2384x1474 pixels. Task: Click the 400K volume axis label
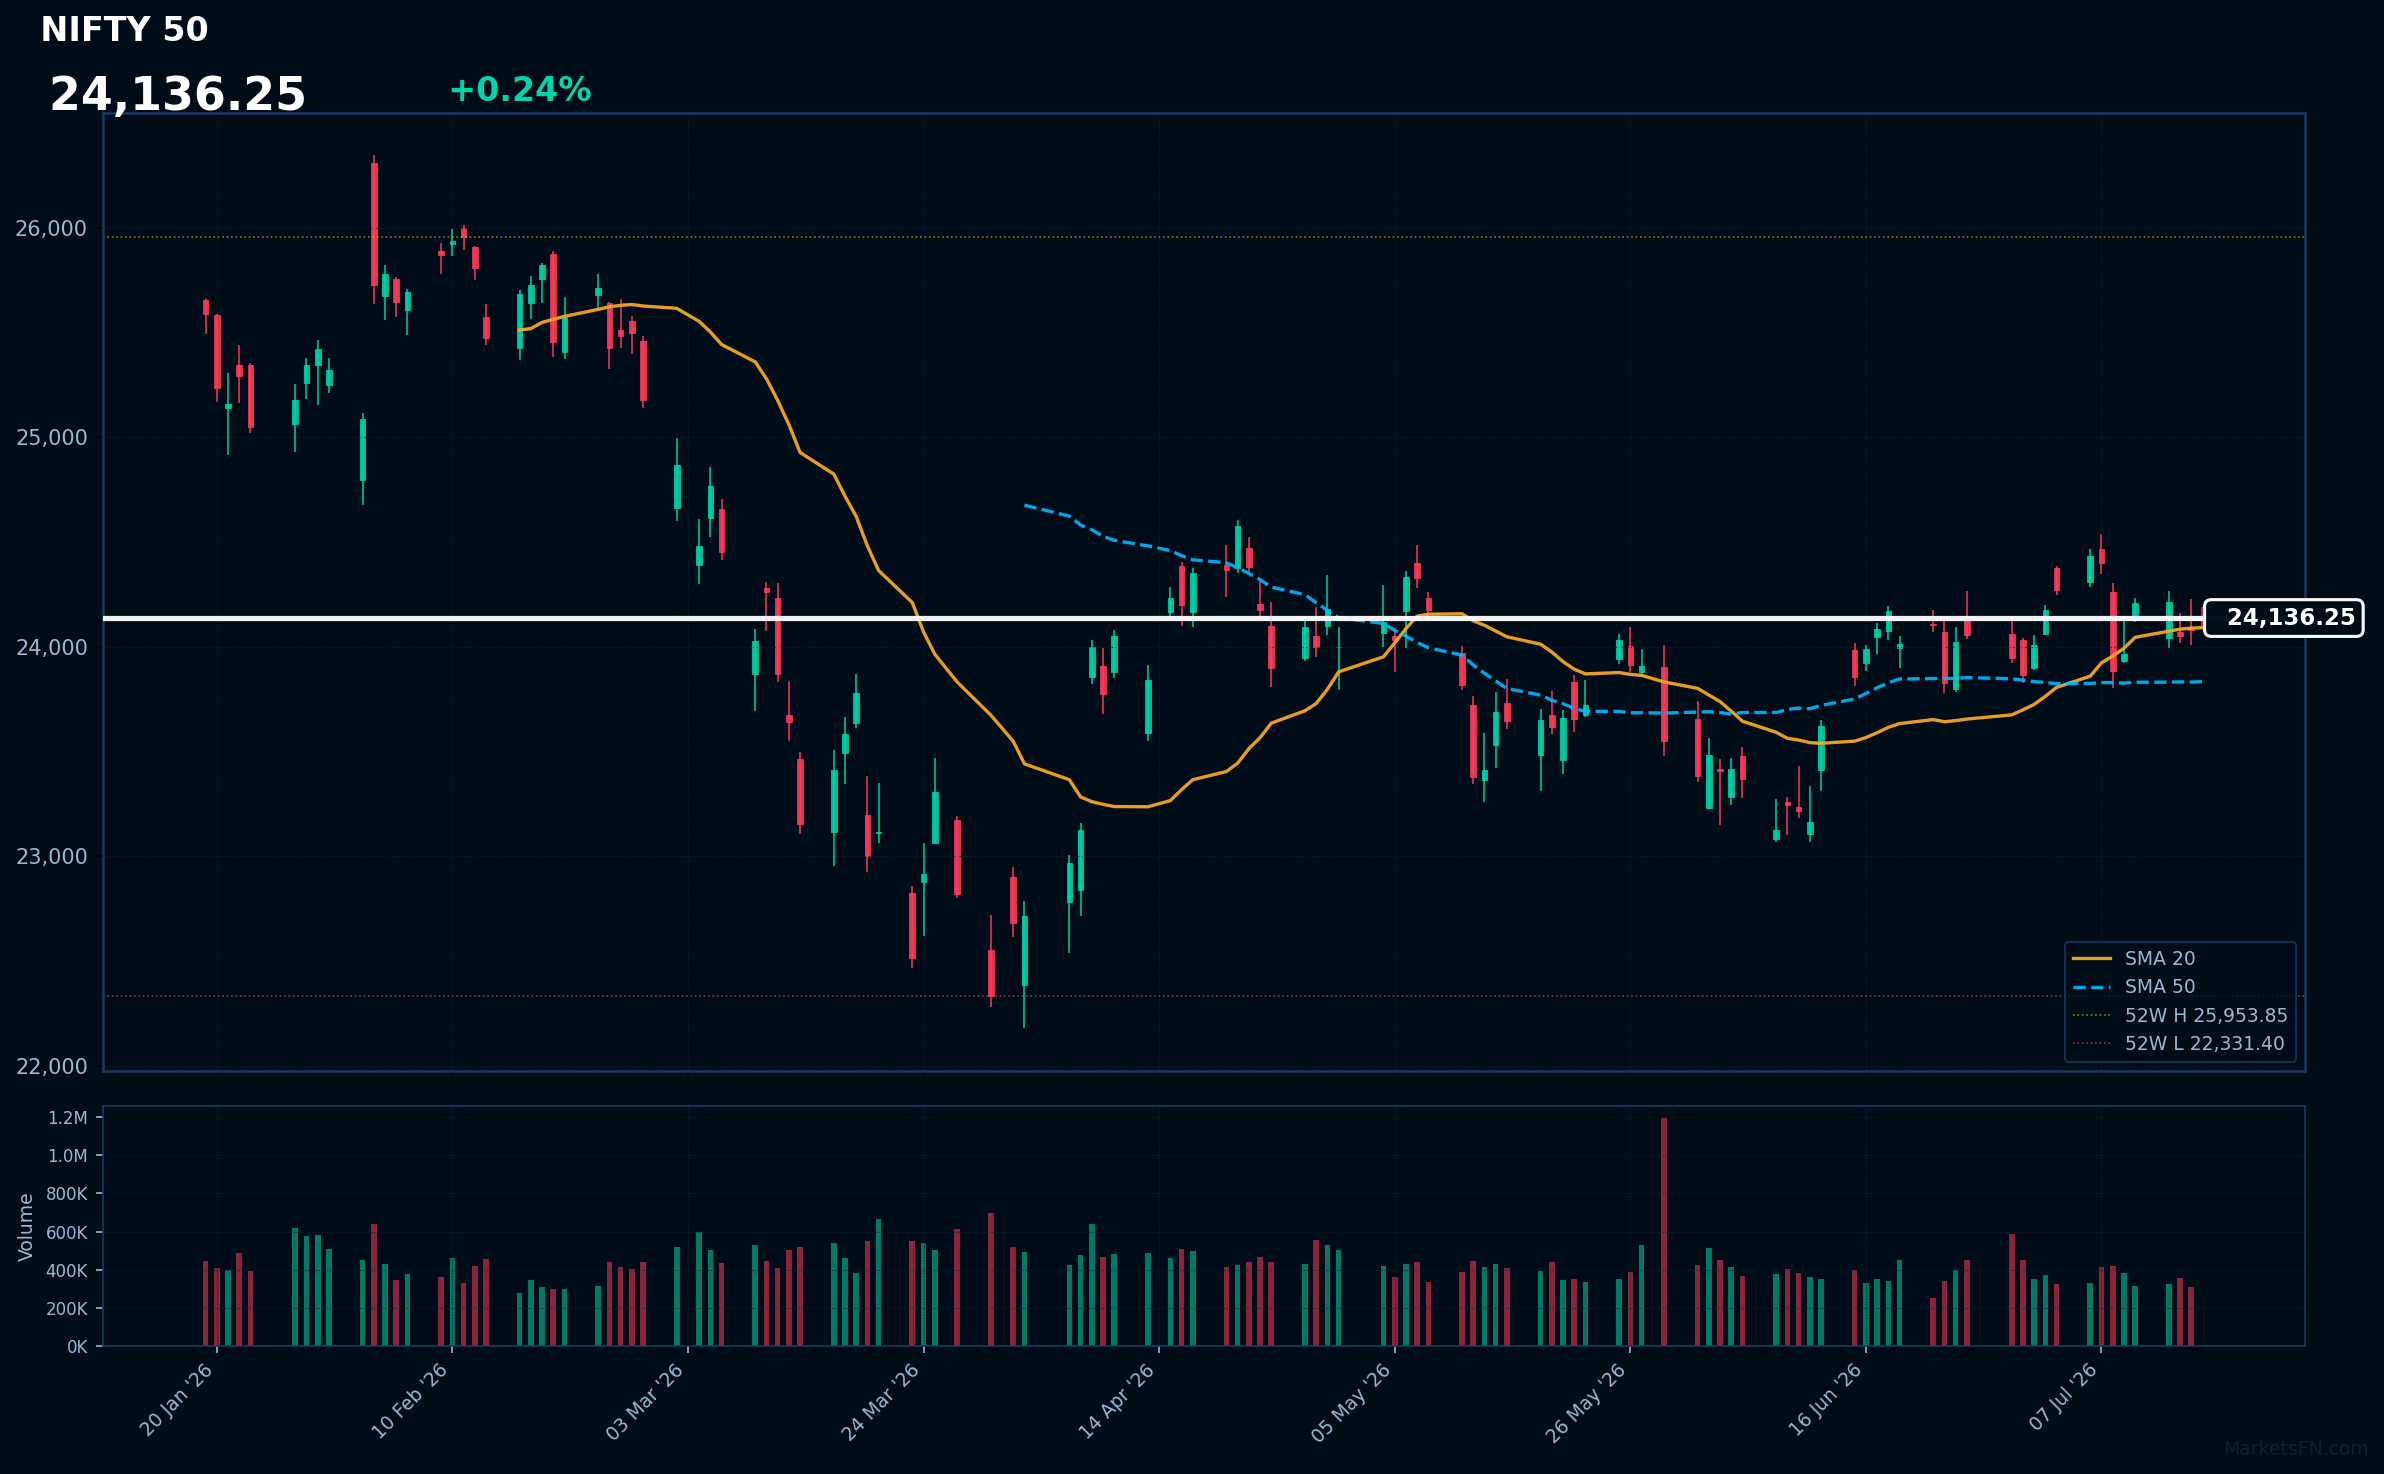(67, 1271)
